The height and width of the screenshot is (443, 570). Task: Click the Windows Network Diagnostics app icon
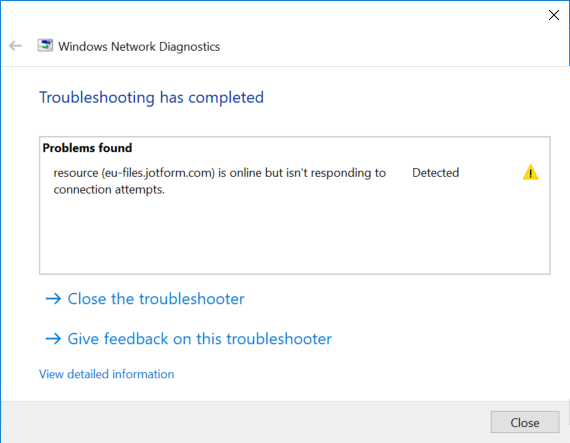[45, 45]
